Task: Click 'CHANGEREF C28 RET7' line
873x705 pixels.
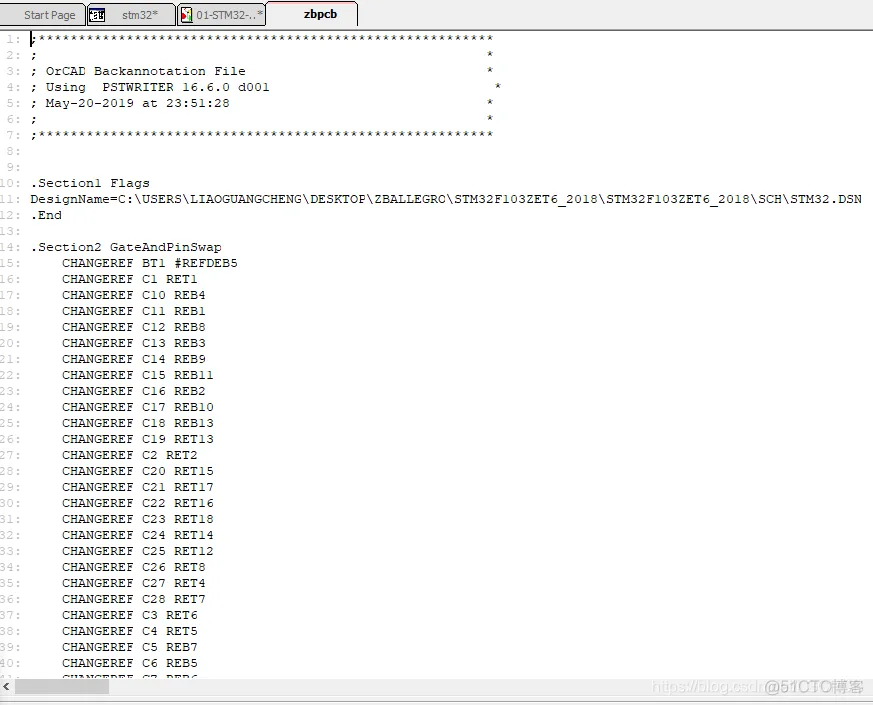Action: tap(134, 600)
